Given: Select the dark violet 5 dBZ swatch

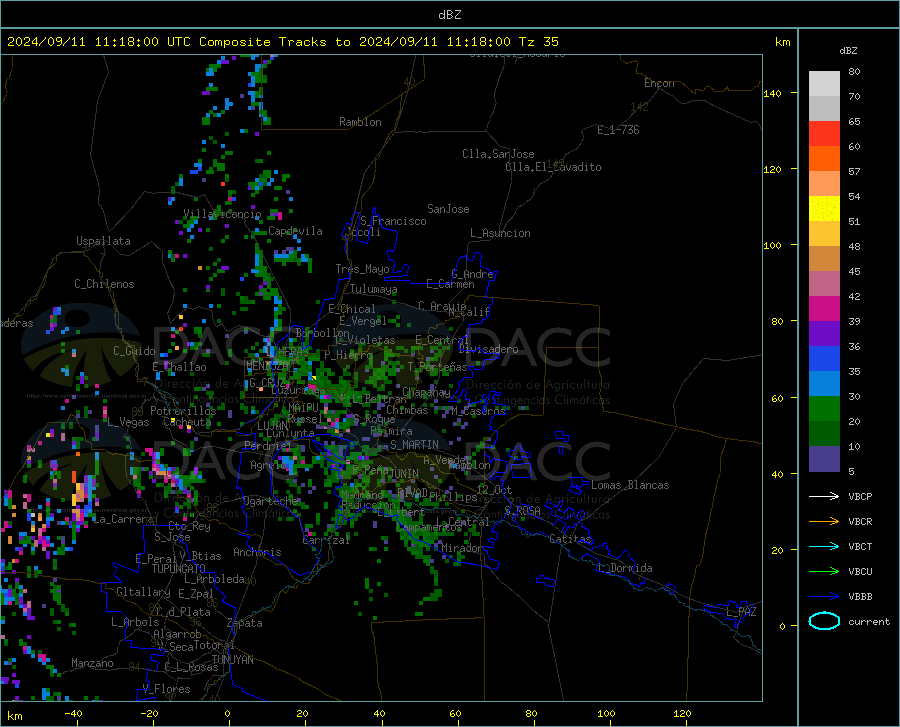Looking at the screenshot, I should (x=824, y=459).
